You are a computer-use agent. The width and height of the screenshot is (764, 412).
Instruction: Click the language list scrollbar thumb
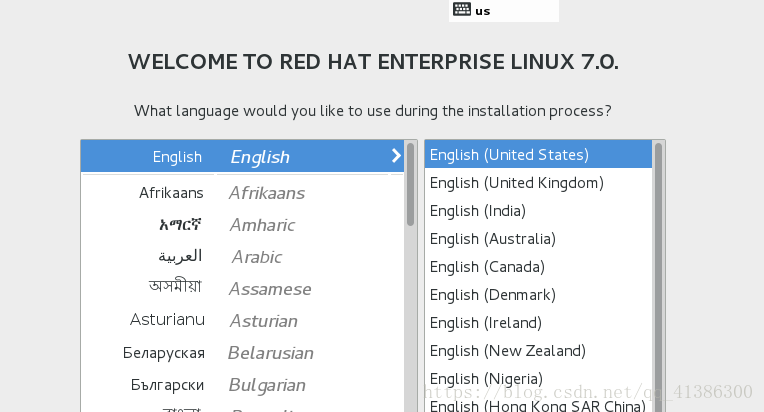[x=410, y=184]
